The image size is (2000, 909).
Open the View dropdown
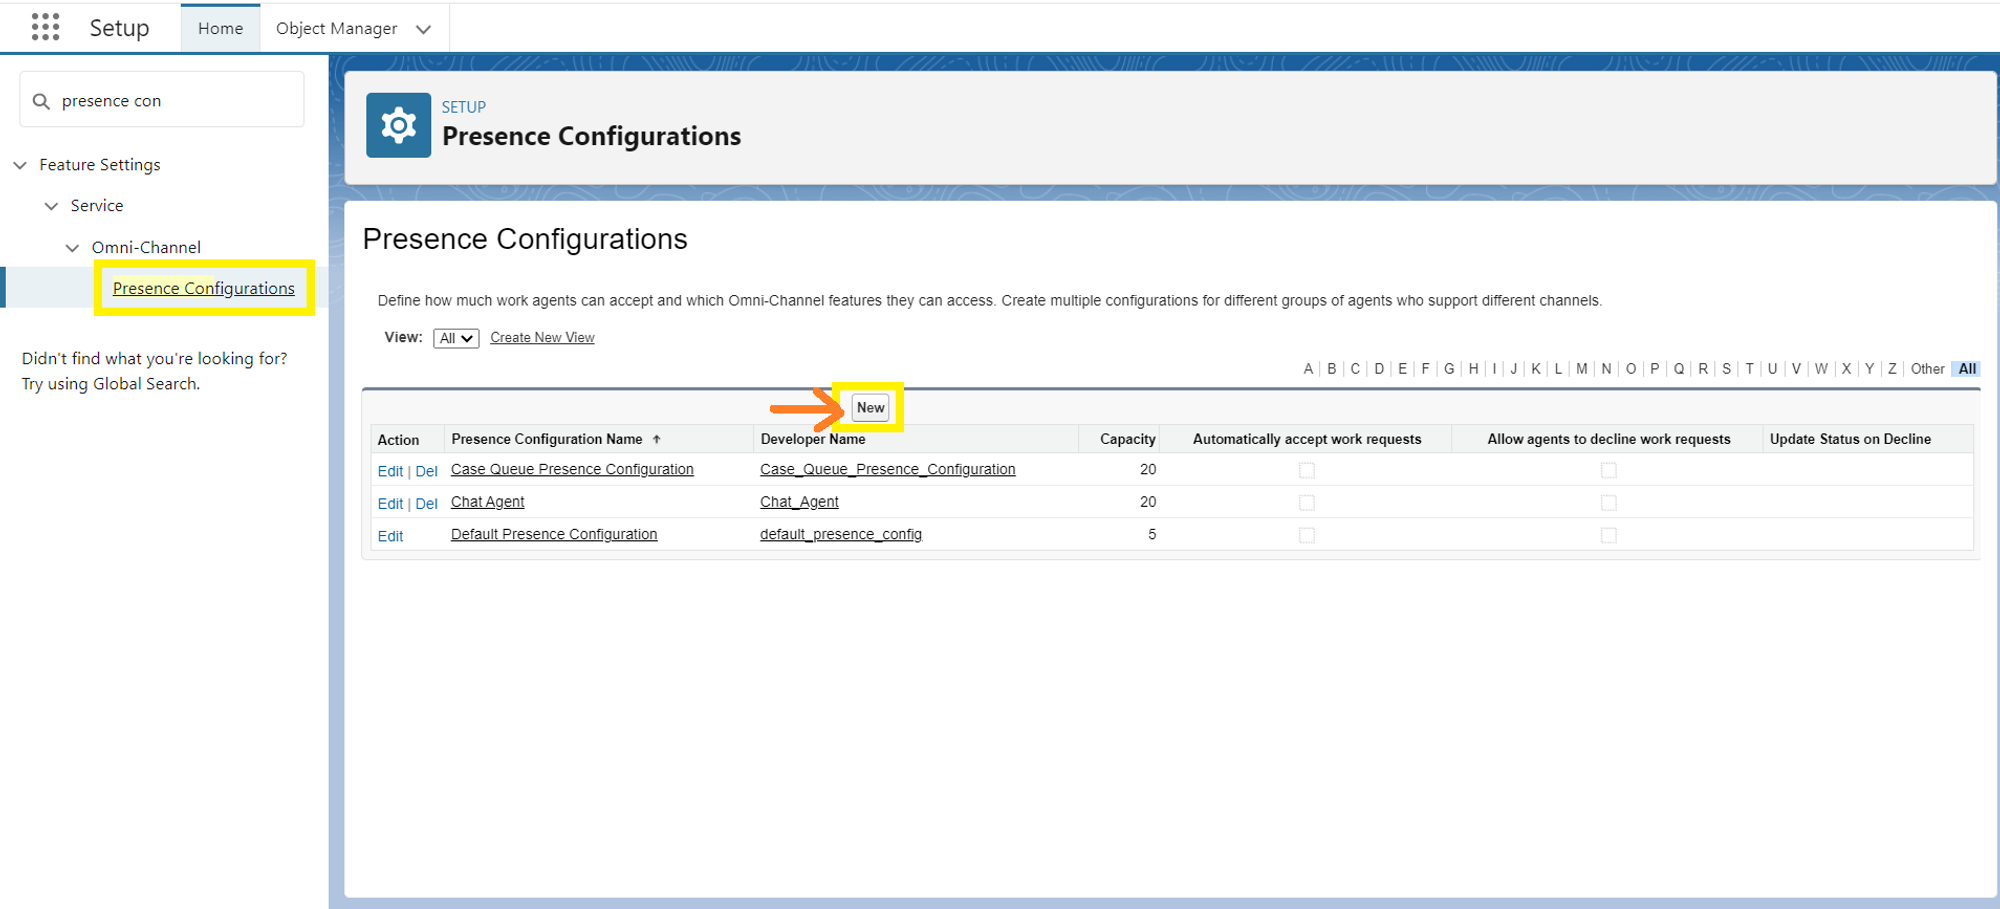click(456, 337)
